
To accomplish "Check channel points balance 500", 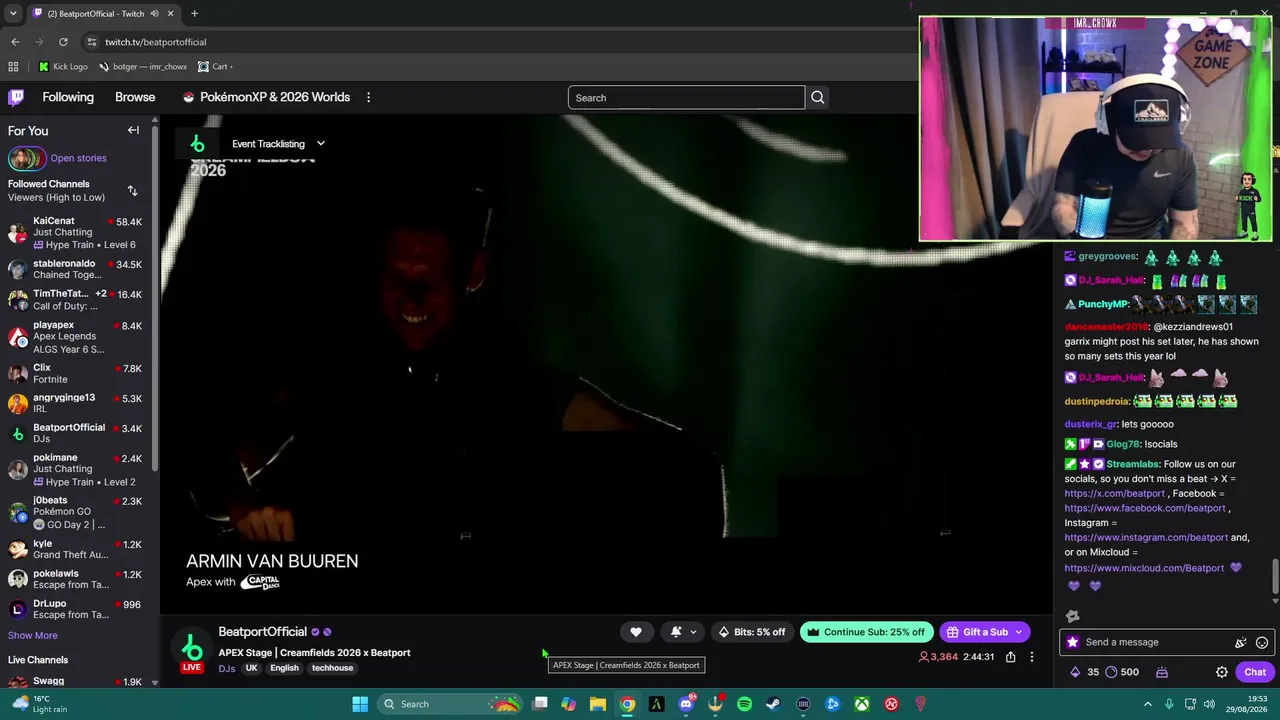I will 1122,672.
